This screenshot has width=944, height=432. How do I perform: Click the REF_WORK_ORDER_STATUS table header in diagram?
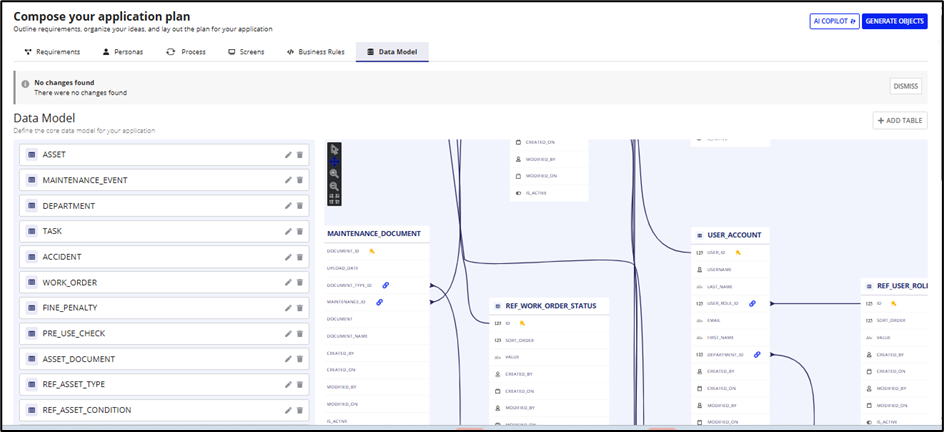tap(549, 306)
